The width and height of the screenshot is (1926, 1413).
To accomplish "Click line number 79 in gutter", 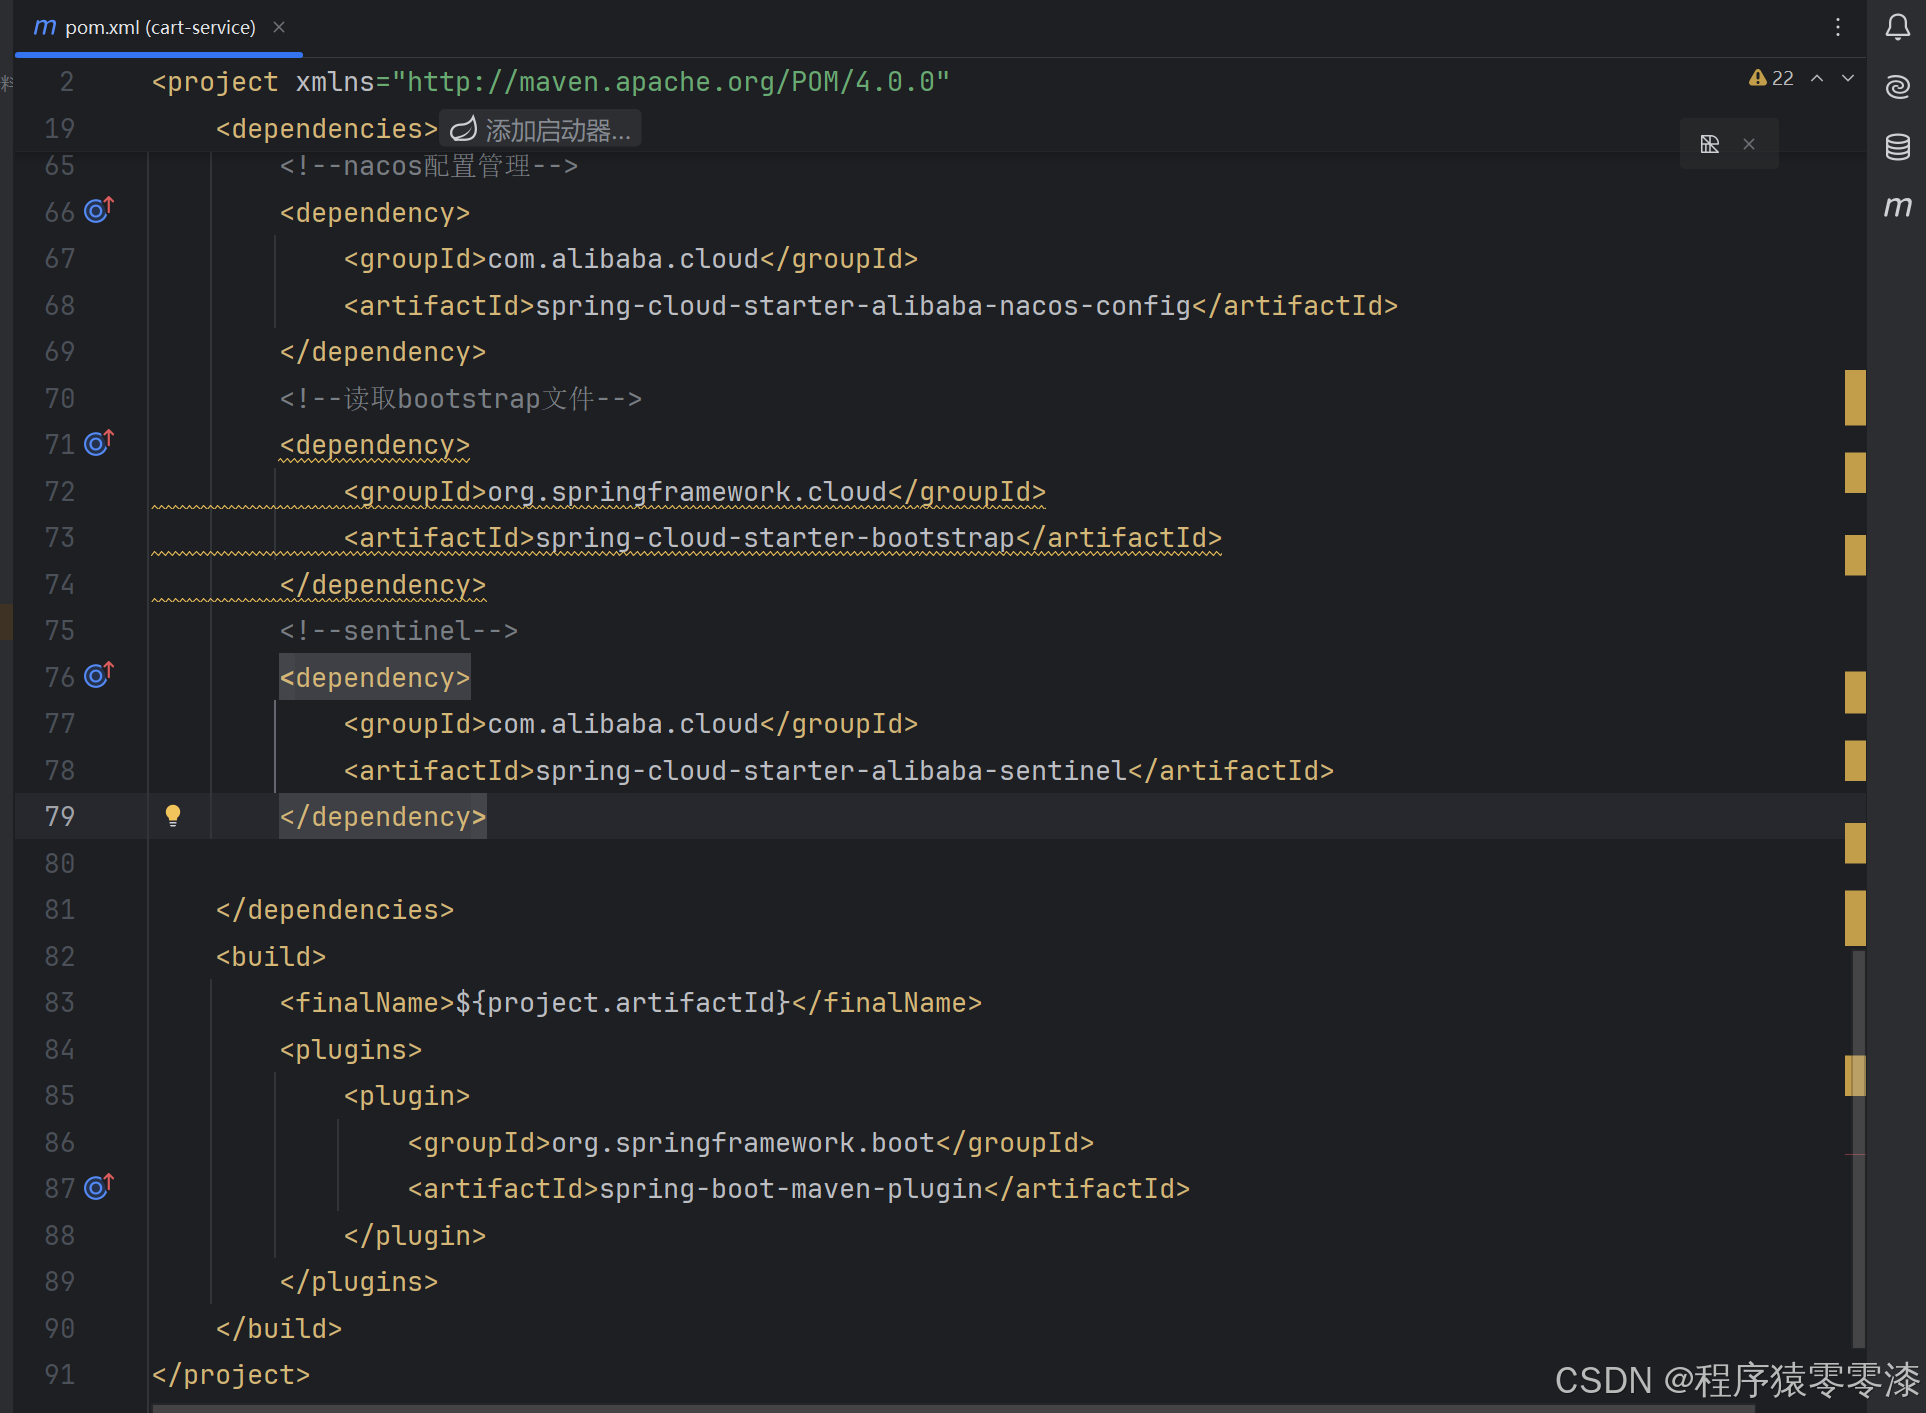I will click(59, 816).
